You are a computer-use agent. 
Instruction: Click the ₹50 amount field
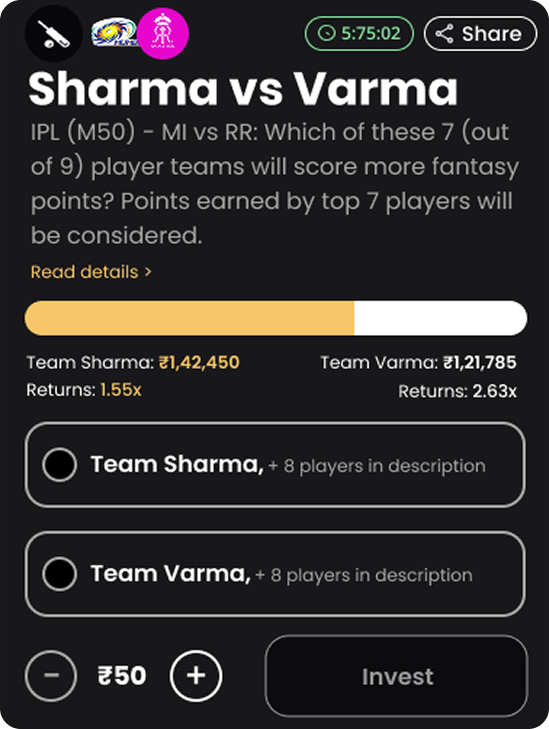122,676
